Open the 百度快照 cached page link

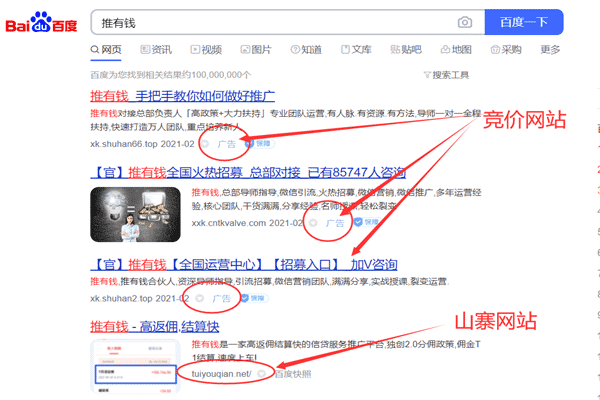pos(293,374)
